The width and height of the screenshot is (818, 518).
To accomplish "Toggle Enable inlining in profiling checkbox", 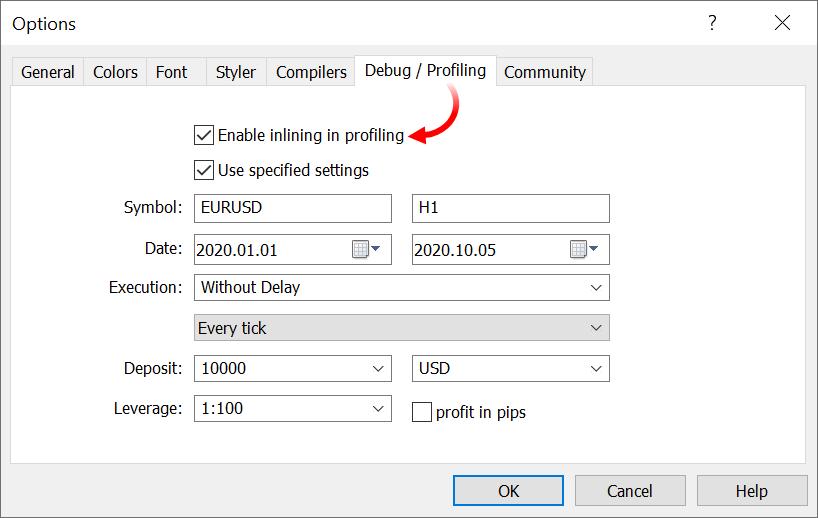I will (x=204, y=135).
